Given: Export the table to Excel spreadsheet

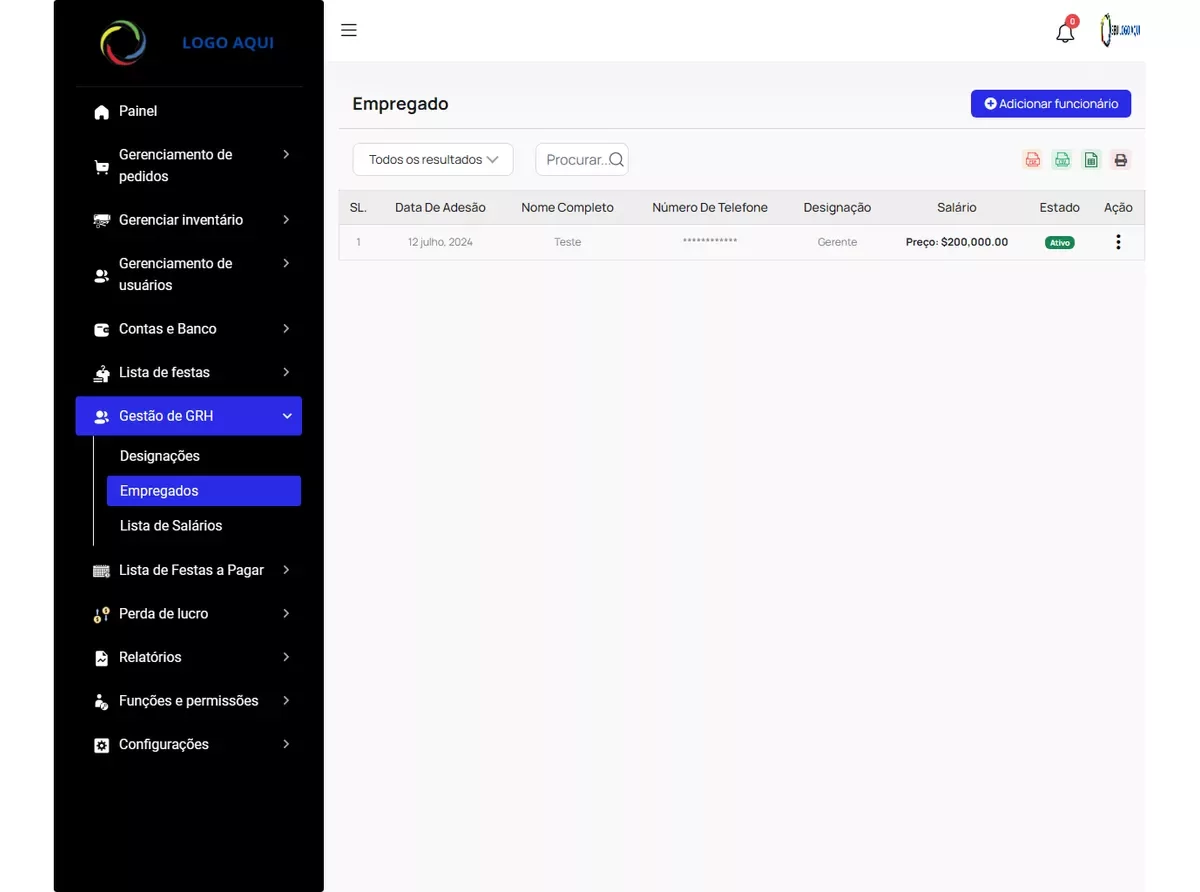Looking at the screenshot, I should point(1091,160).
